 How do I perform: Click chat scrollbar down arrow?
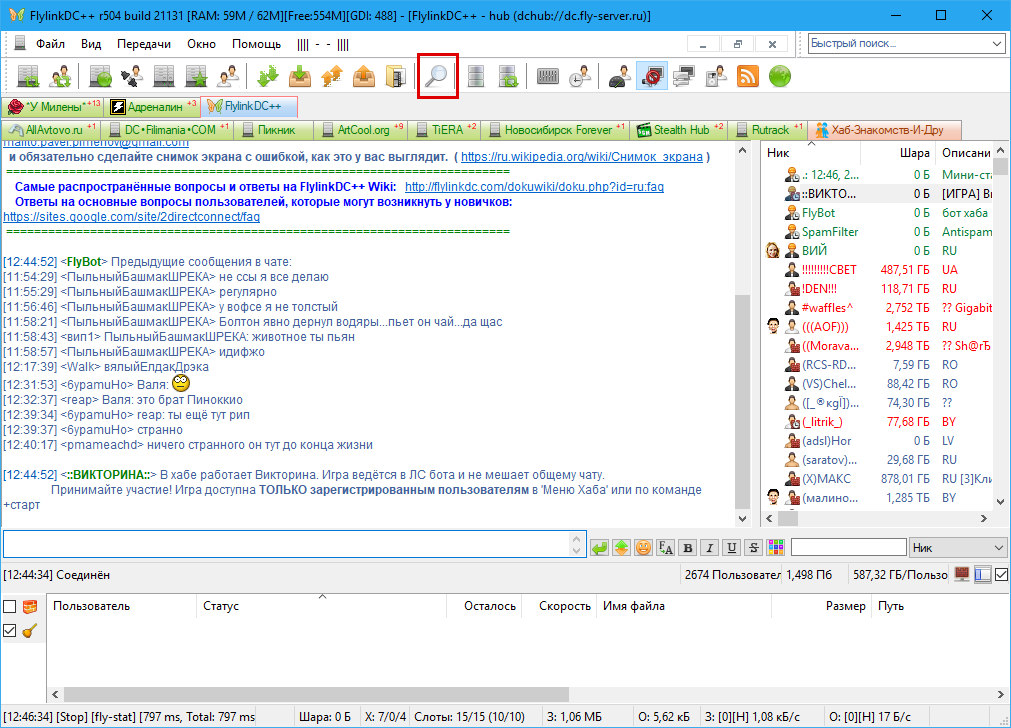coord(742,518)
